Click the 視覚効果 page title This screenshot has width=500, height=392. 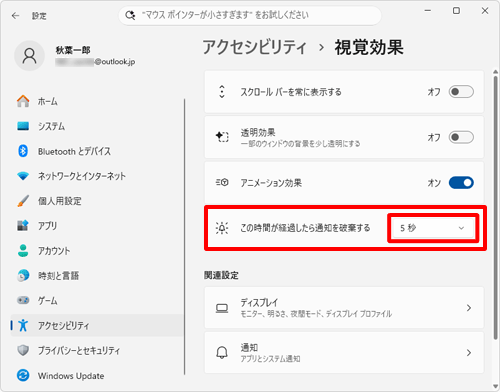pos(369,47)
